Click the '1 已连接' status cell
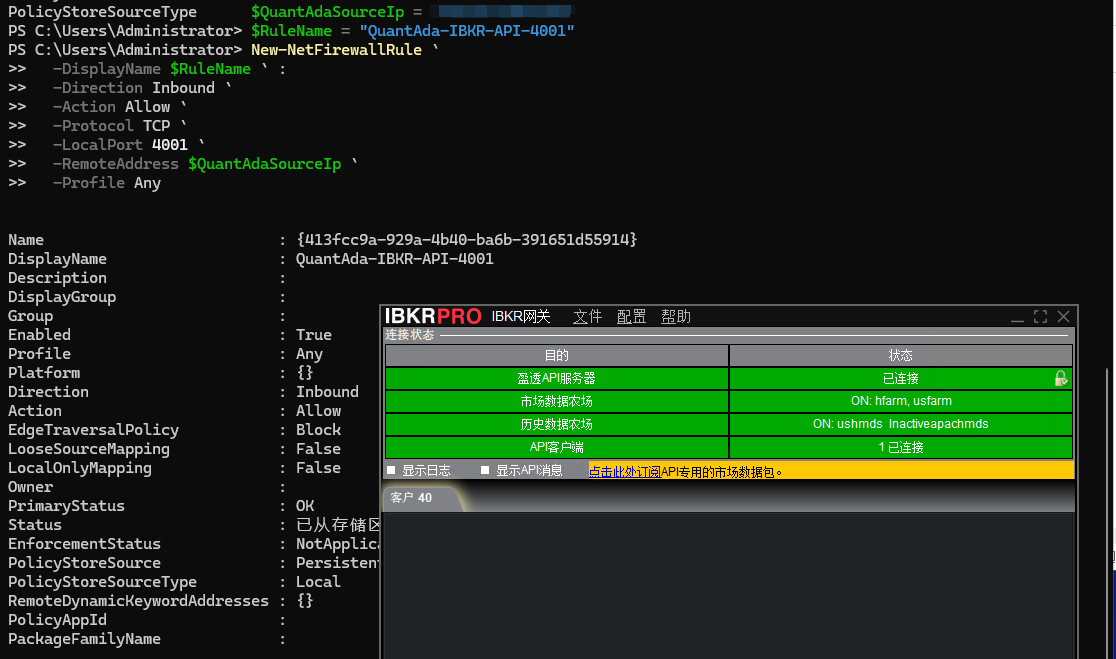This screenshot has width=1116, height=659. pyautogui.click(x=900, y=447)
